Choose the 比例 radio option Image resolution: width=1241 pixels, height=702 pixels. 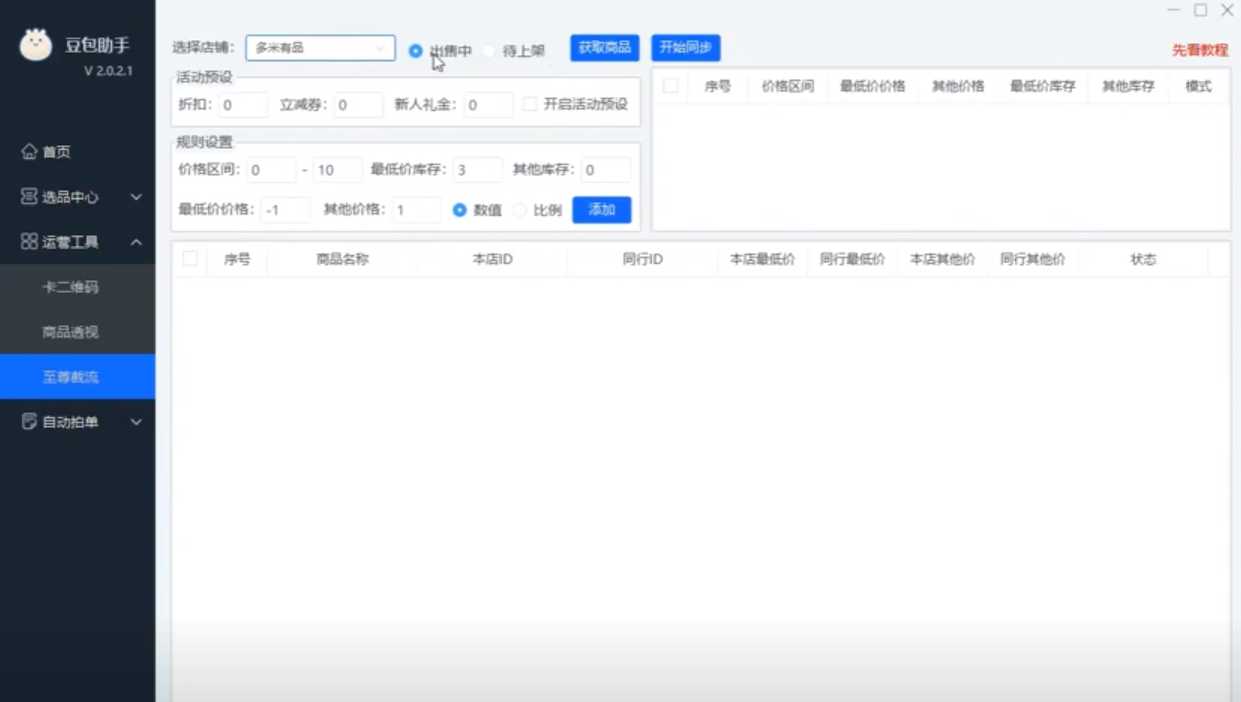coord(520,210)
